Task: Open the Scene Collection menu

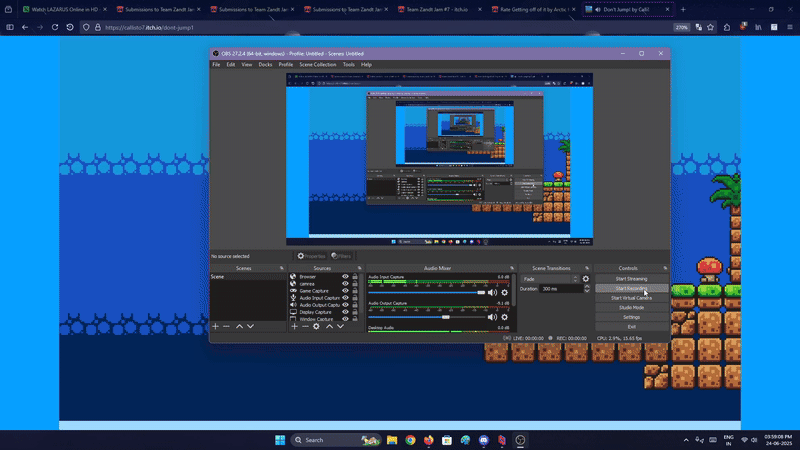Action: (x=317, y=64)
